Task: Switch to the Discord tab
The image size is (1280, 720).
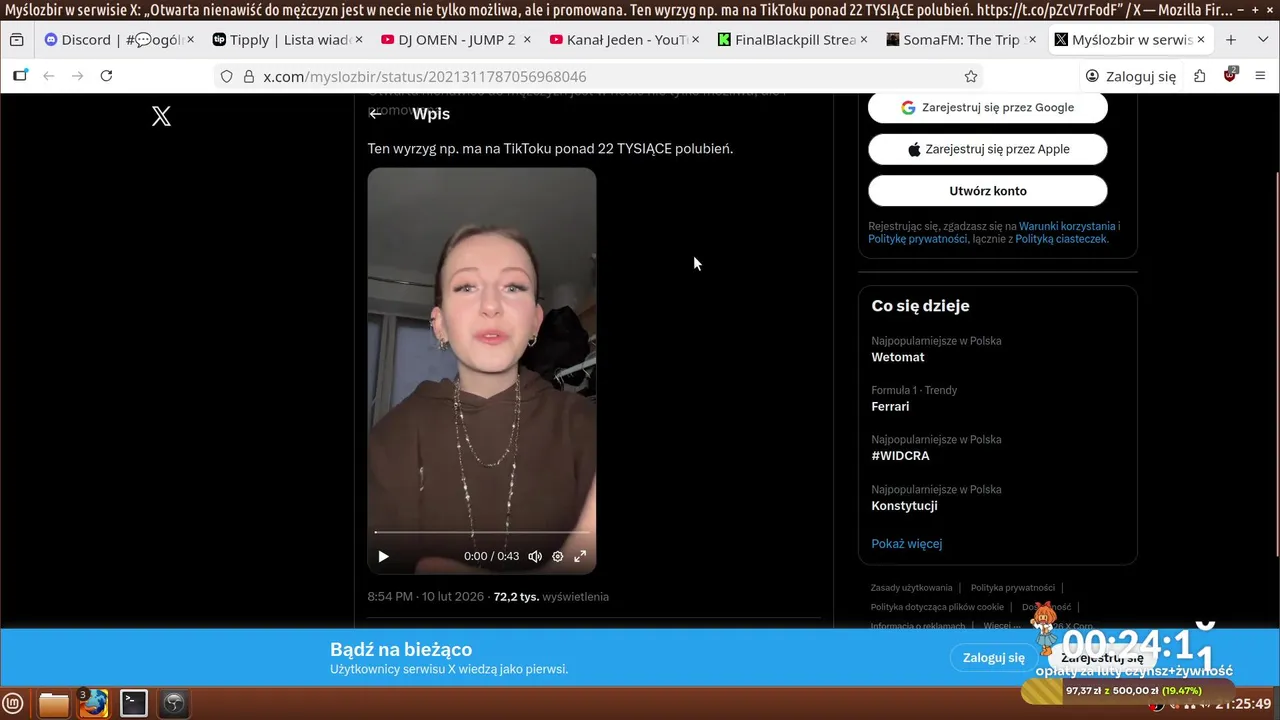Action: tap(119, 40)
